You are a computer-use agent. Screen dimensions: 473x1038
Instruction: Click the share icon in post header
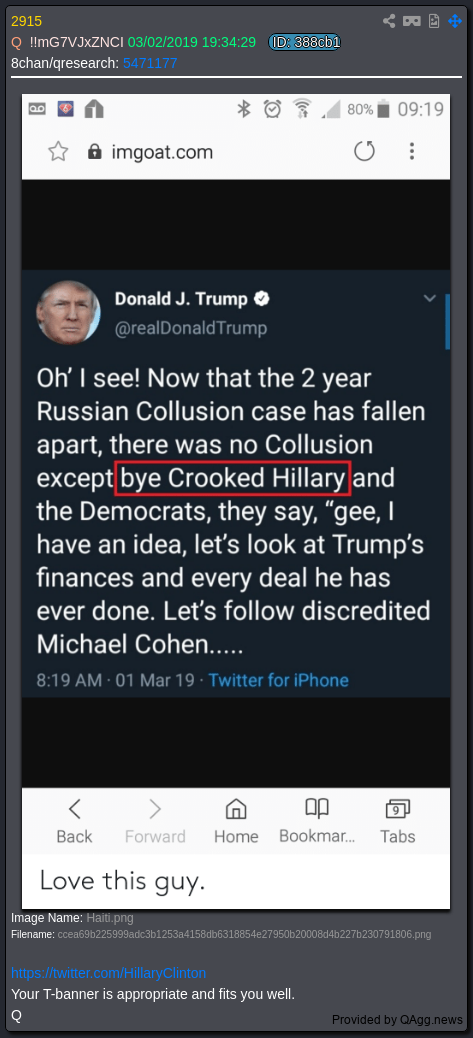(x=389, y=21)
